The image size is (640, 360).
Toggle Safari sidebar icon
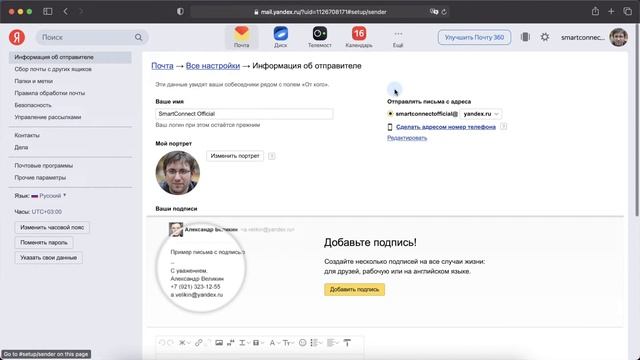click(x=48, y=11)
